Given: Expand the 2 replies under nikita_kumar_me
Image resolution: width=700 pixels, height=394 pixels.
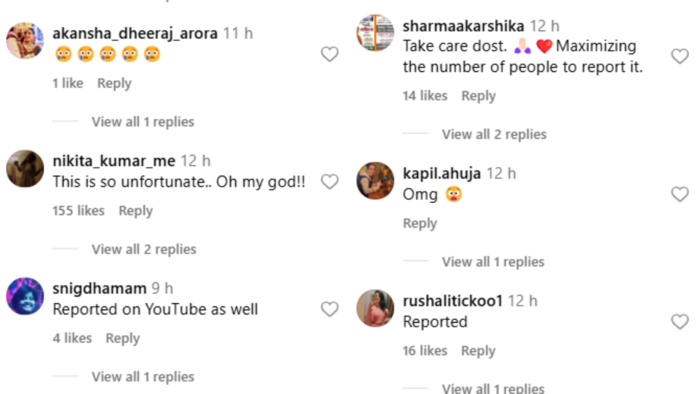Looking at the screenshot, I should pyautogui.click(x=144, y=249).
